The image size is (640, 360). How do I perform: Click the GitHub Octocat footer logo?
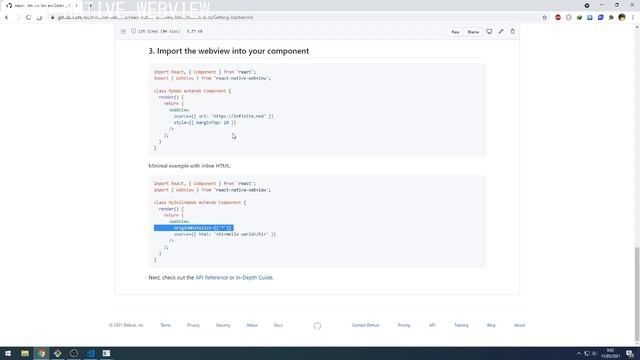pos(317,326)
